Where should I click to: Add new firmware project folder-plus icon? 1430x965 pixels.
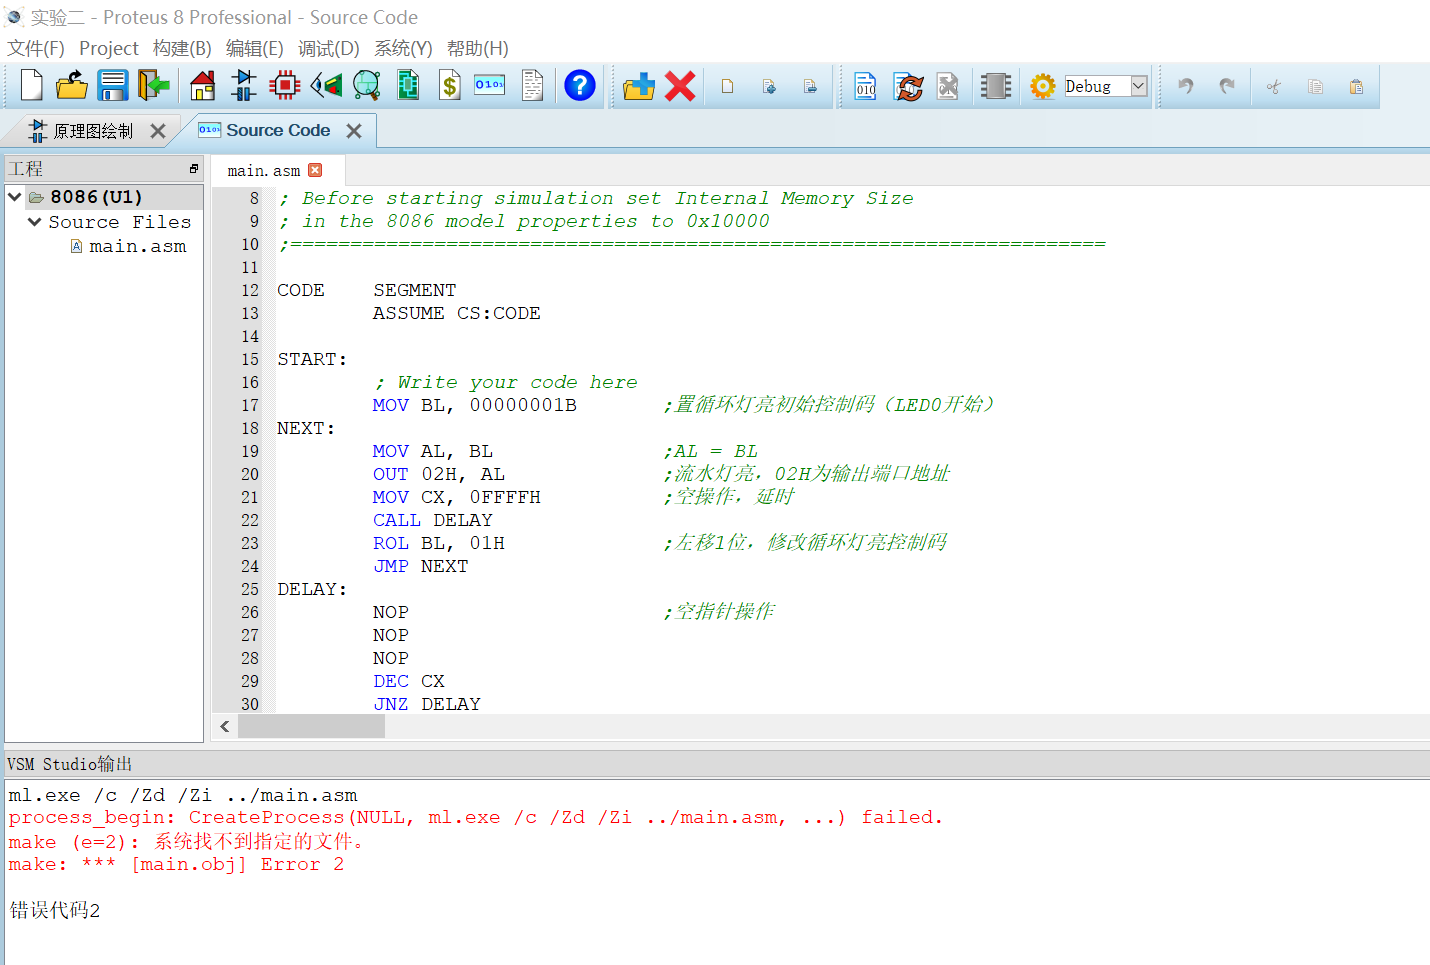point(638,86)
